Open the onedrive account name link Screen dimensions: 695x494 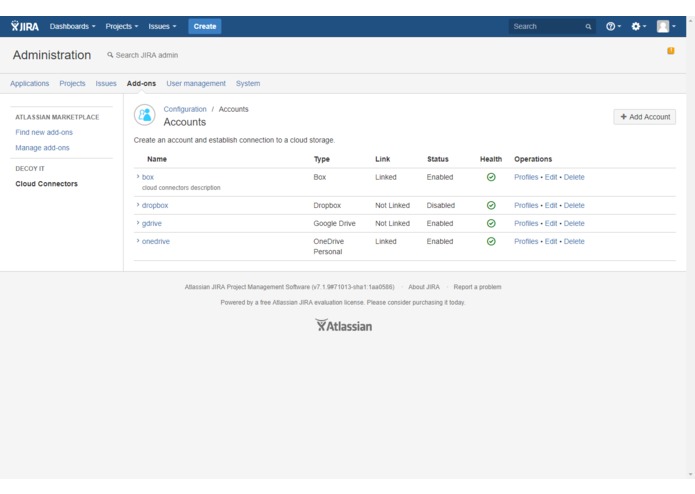[156, 241]
